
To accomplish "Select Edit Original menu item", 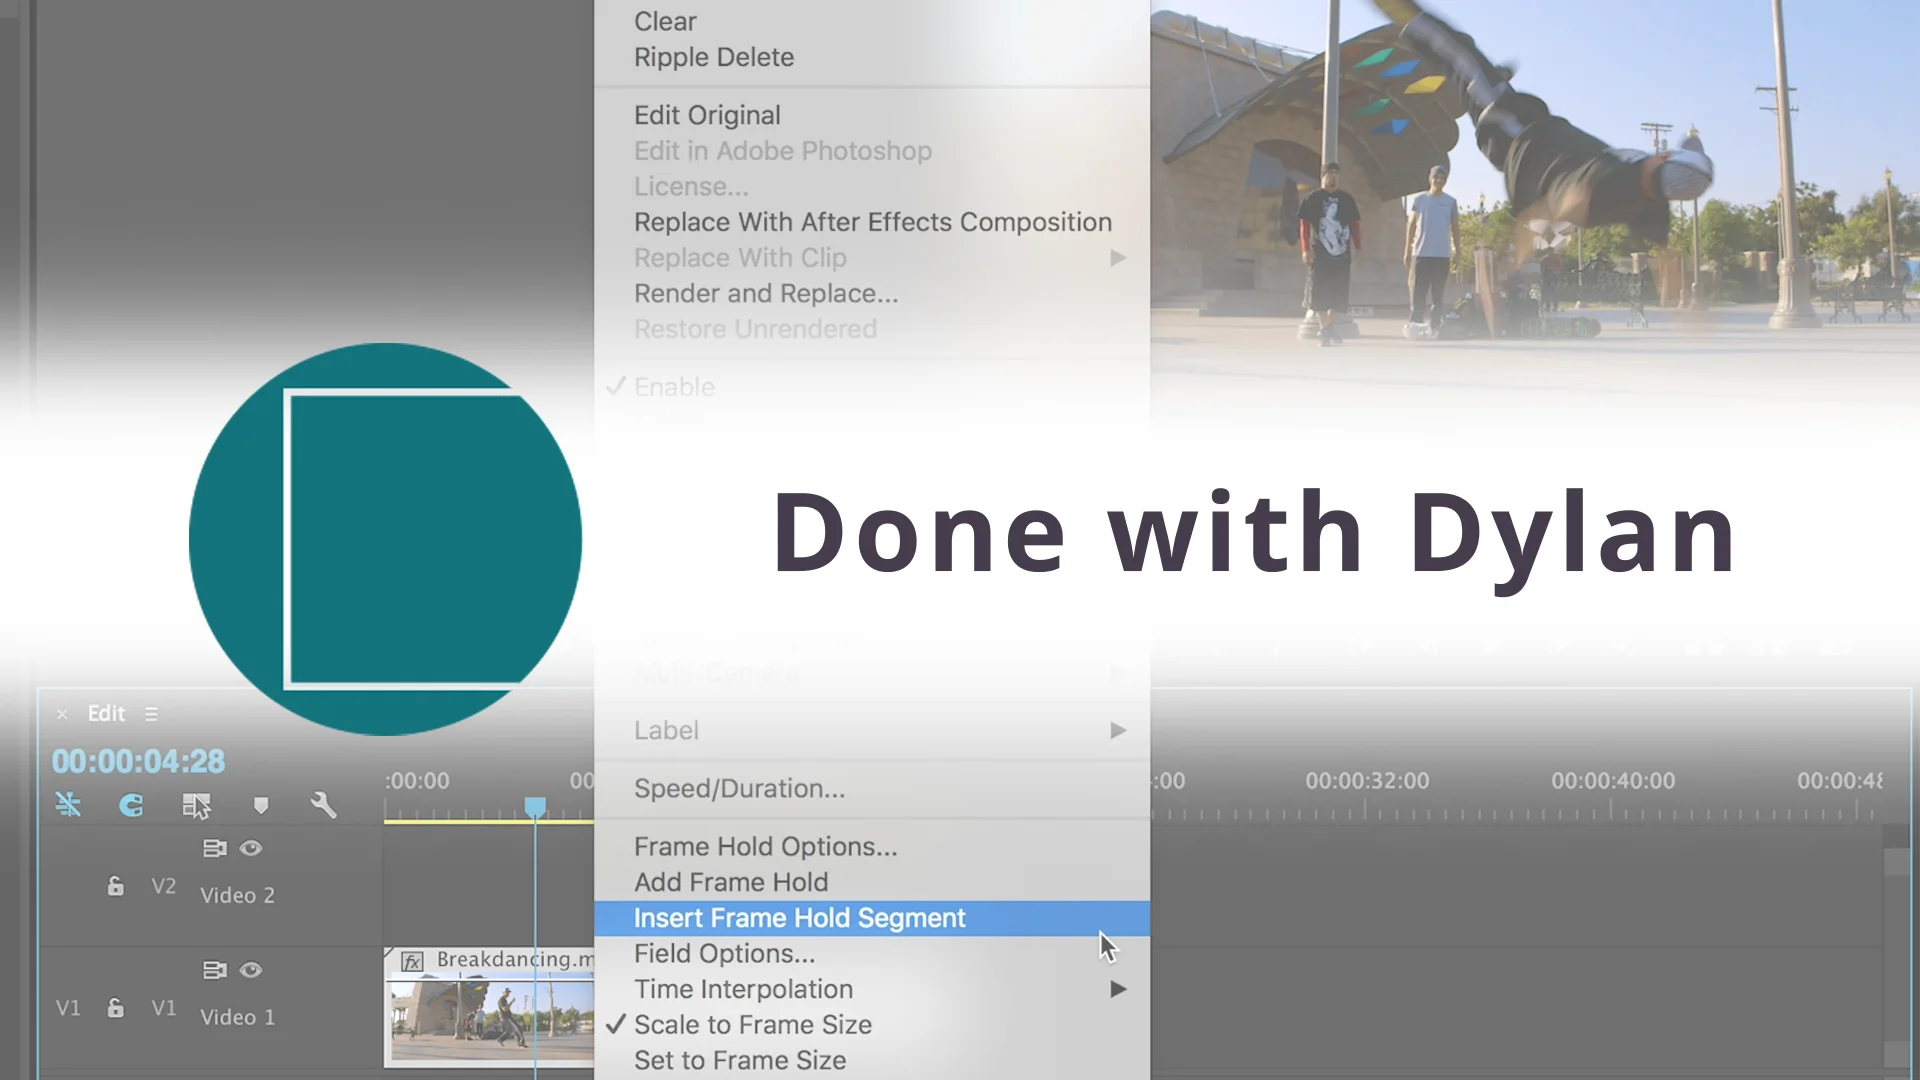I will 707,115.
